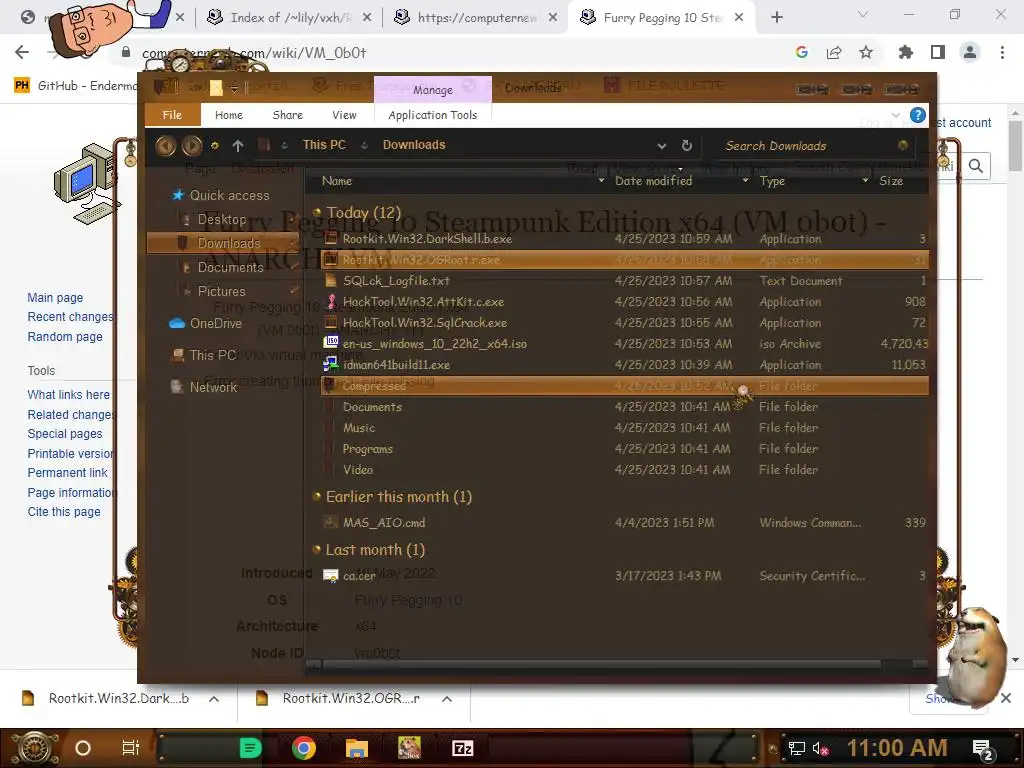The image size is (1024, 768).
Task: Click This PC in the breadcrumb path
Action: 324,145
